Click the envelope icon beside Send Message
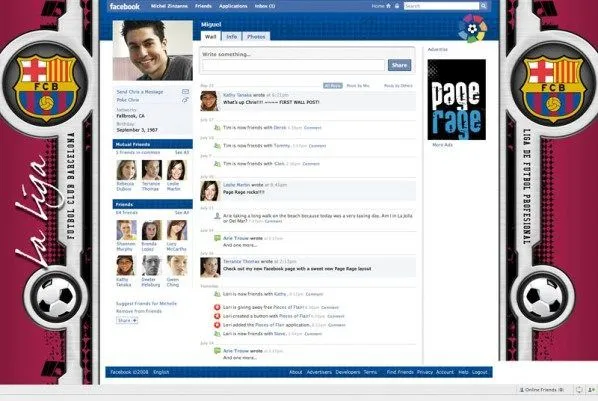The width and height of the screenshot is (598, 401). [x=185, y=92]
